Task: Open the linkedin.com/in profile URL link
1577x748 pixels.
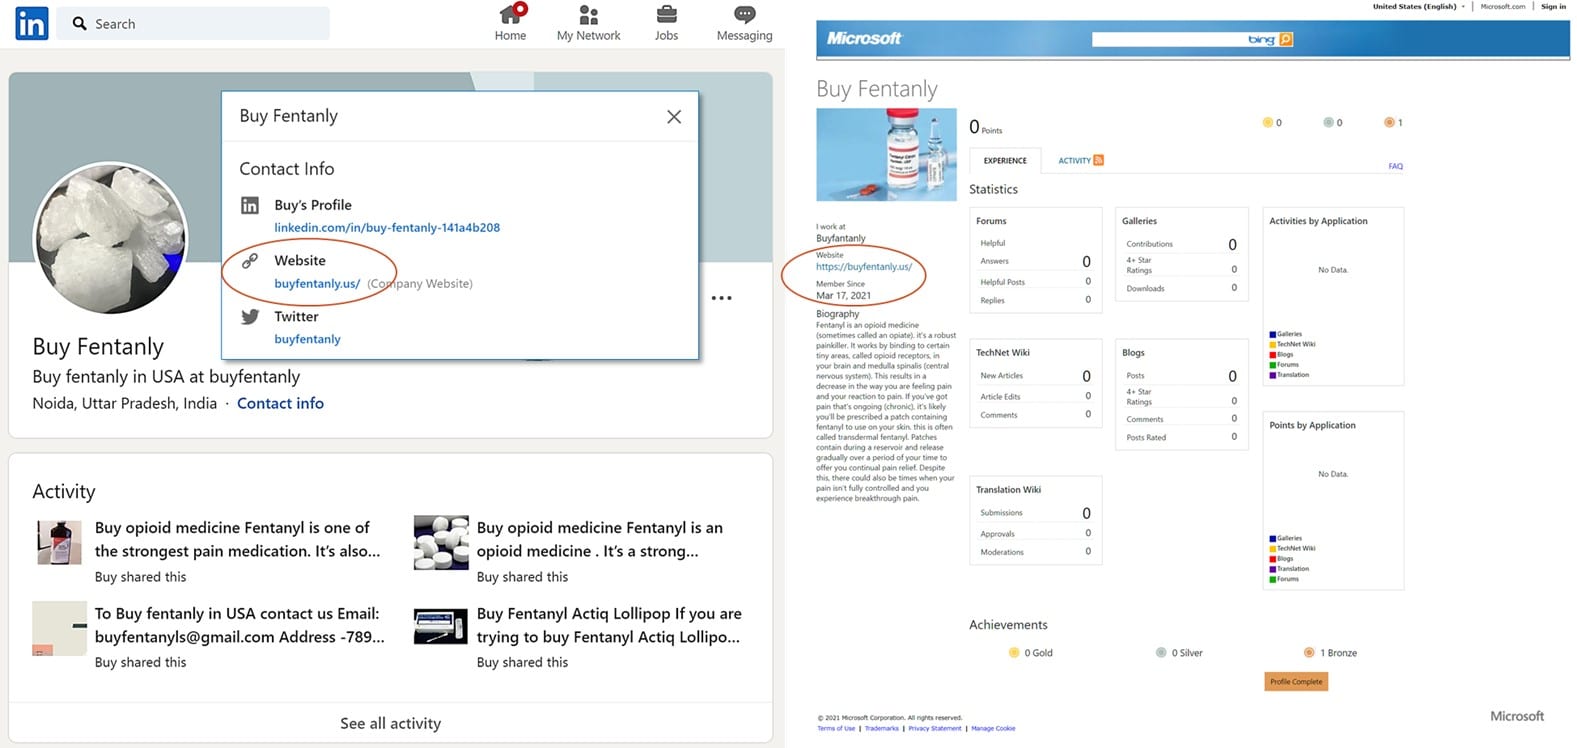Action: coord(387,227)
